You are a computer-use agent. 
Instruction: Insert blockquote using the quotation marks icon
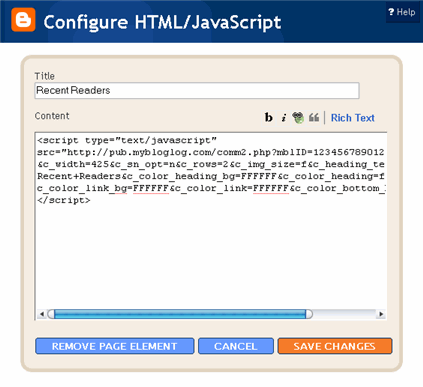click(x=314, y=118)
